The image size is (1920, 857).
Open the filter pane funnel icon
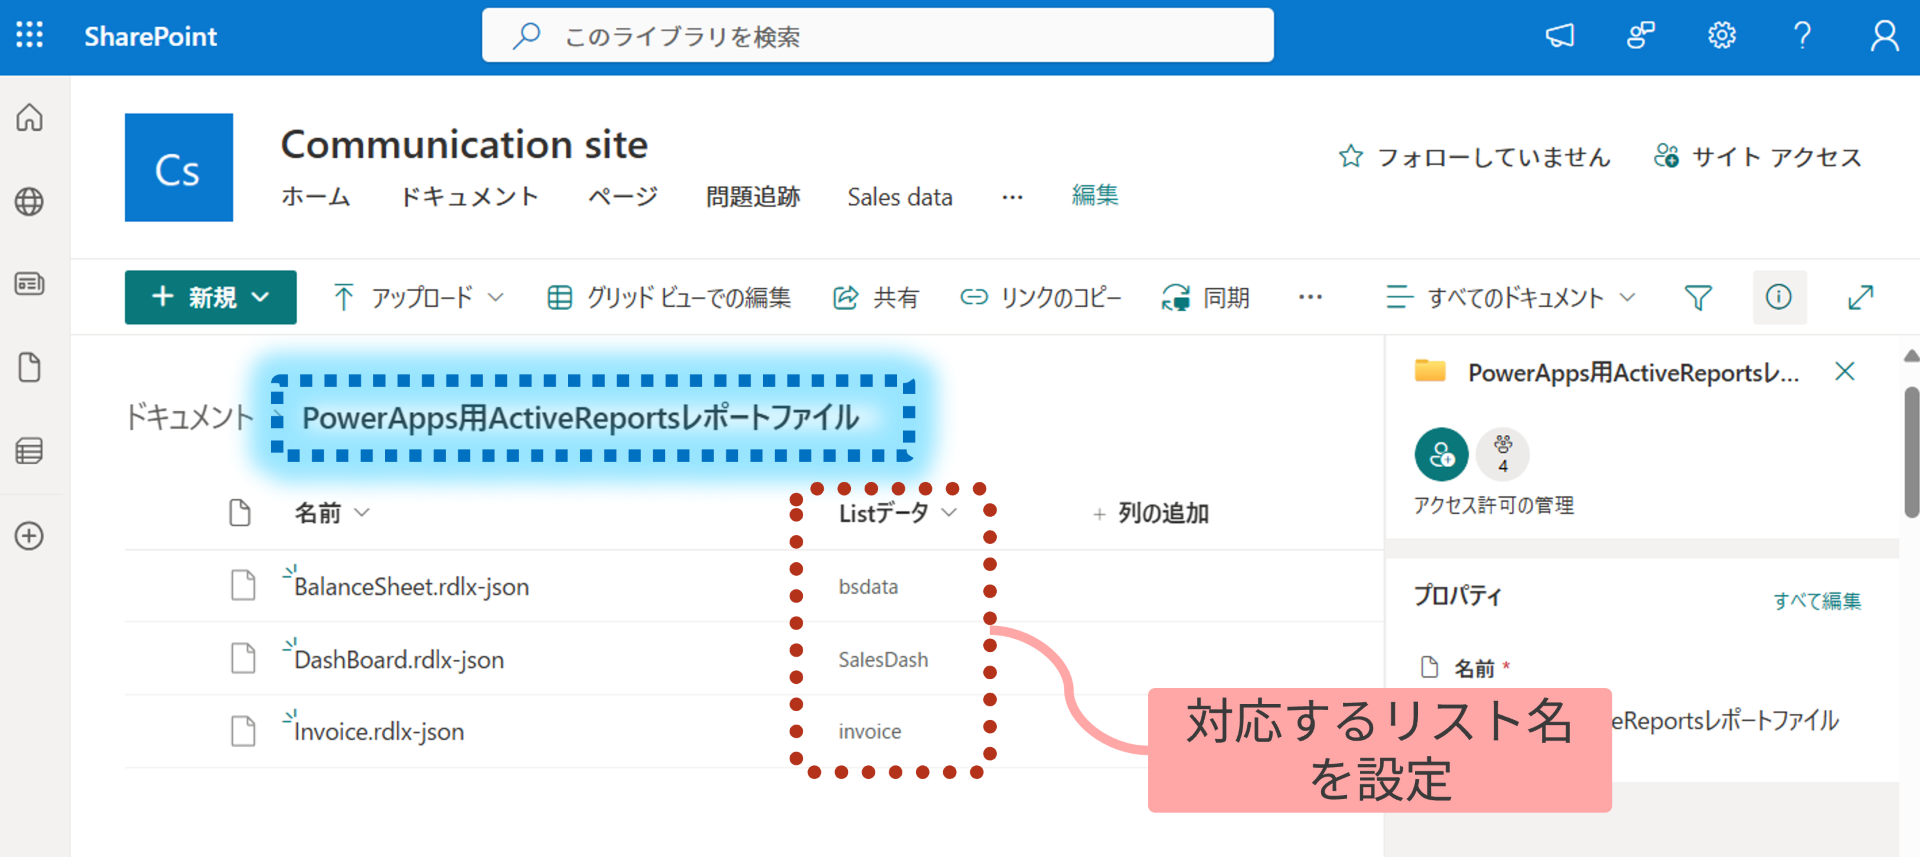coord(1698,297)
